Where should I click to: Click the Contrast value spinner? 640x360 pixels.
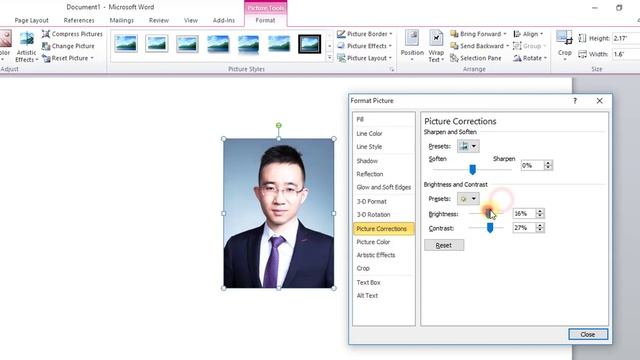540,228
